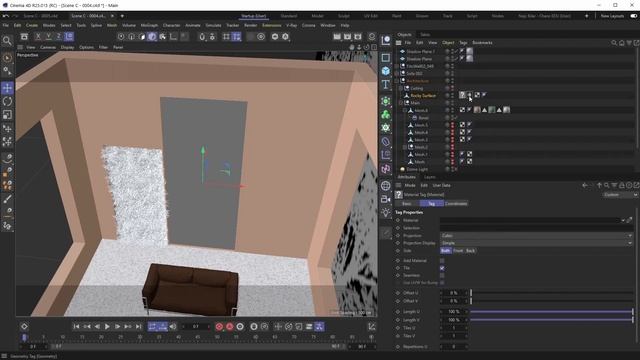
Task: Open the Projection dropdown
Action: pos(536,236)
